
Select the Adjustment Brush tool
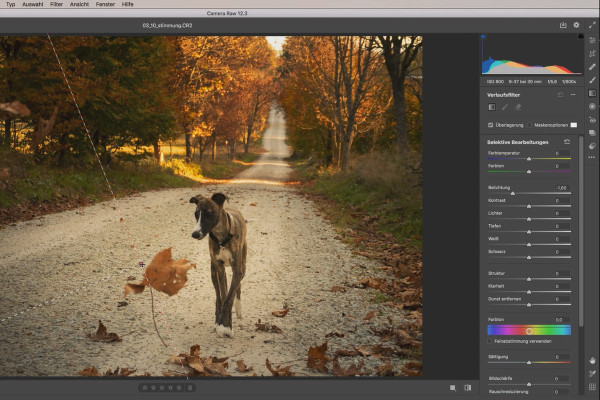click(592, 80)
